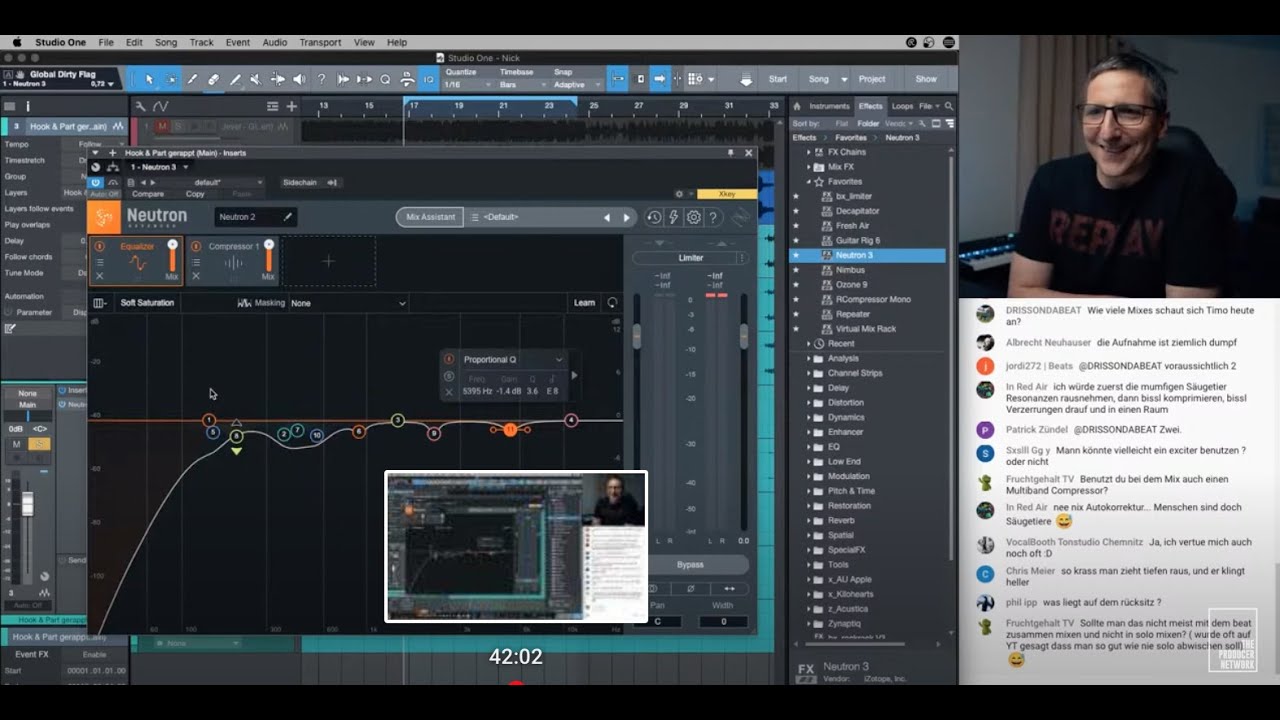Click the EQ reset circular arrow icon
The height and width of the screenshot is (720, 1280).
pyautogui.click(x=612, y=303)
